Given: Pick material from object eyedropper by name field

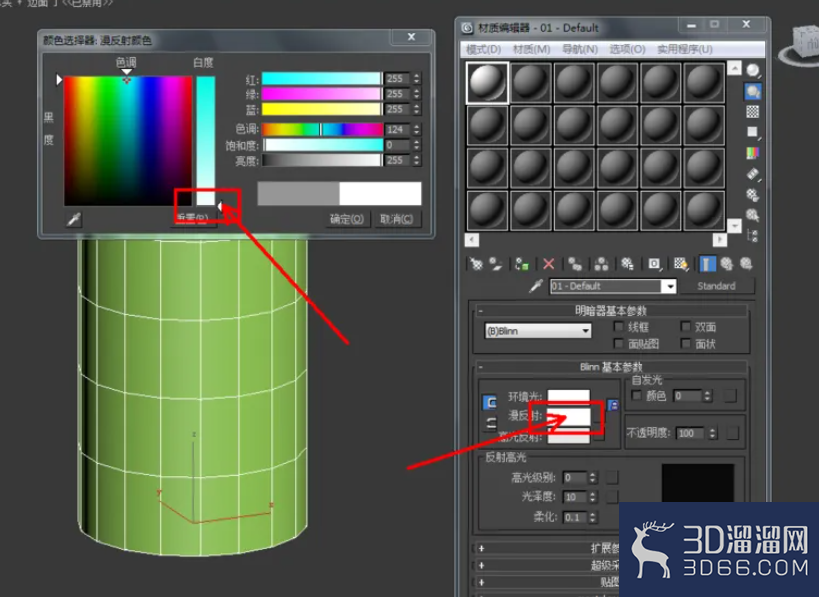Looking at the screenshot, I should (535, 286).
